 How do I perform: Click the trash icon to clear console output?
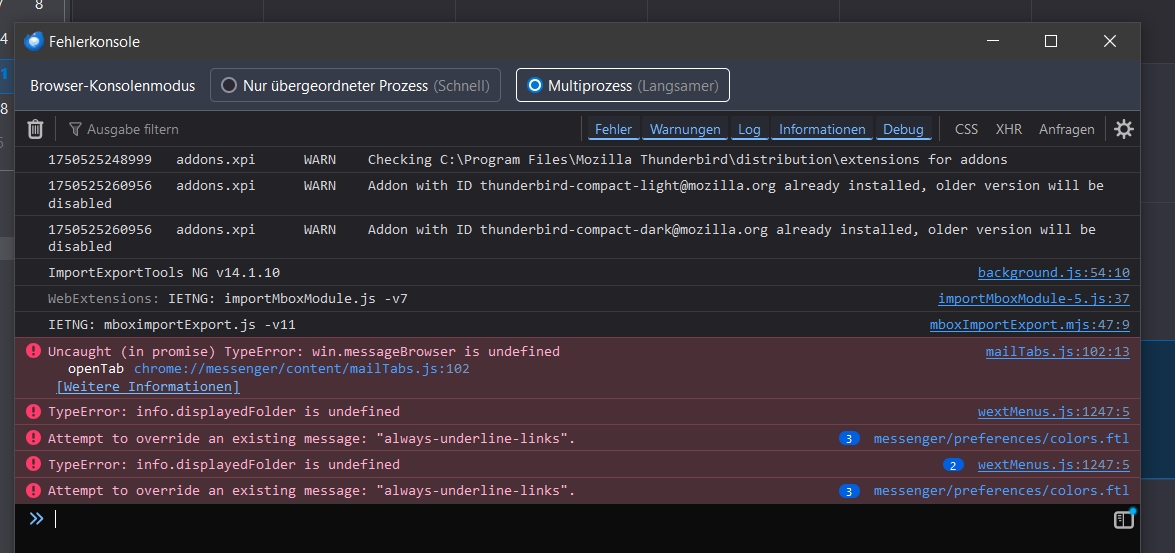(x=35, y=129)
